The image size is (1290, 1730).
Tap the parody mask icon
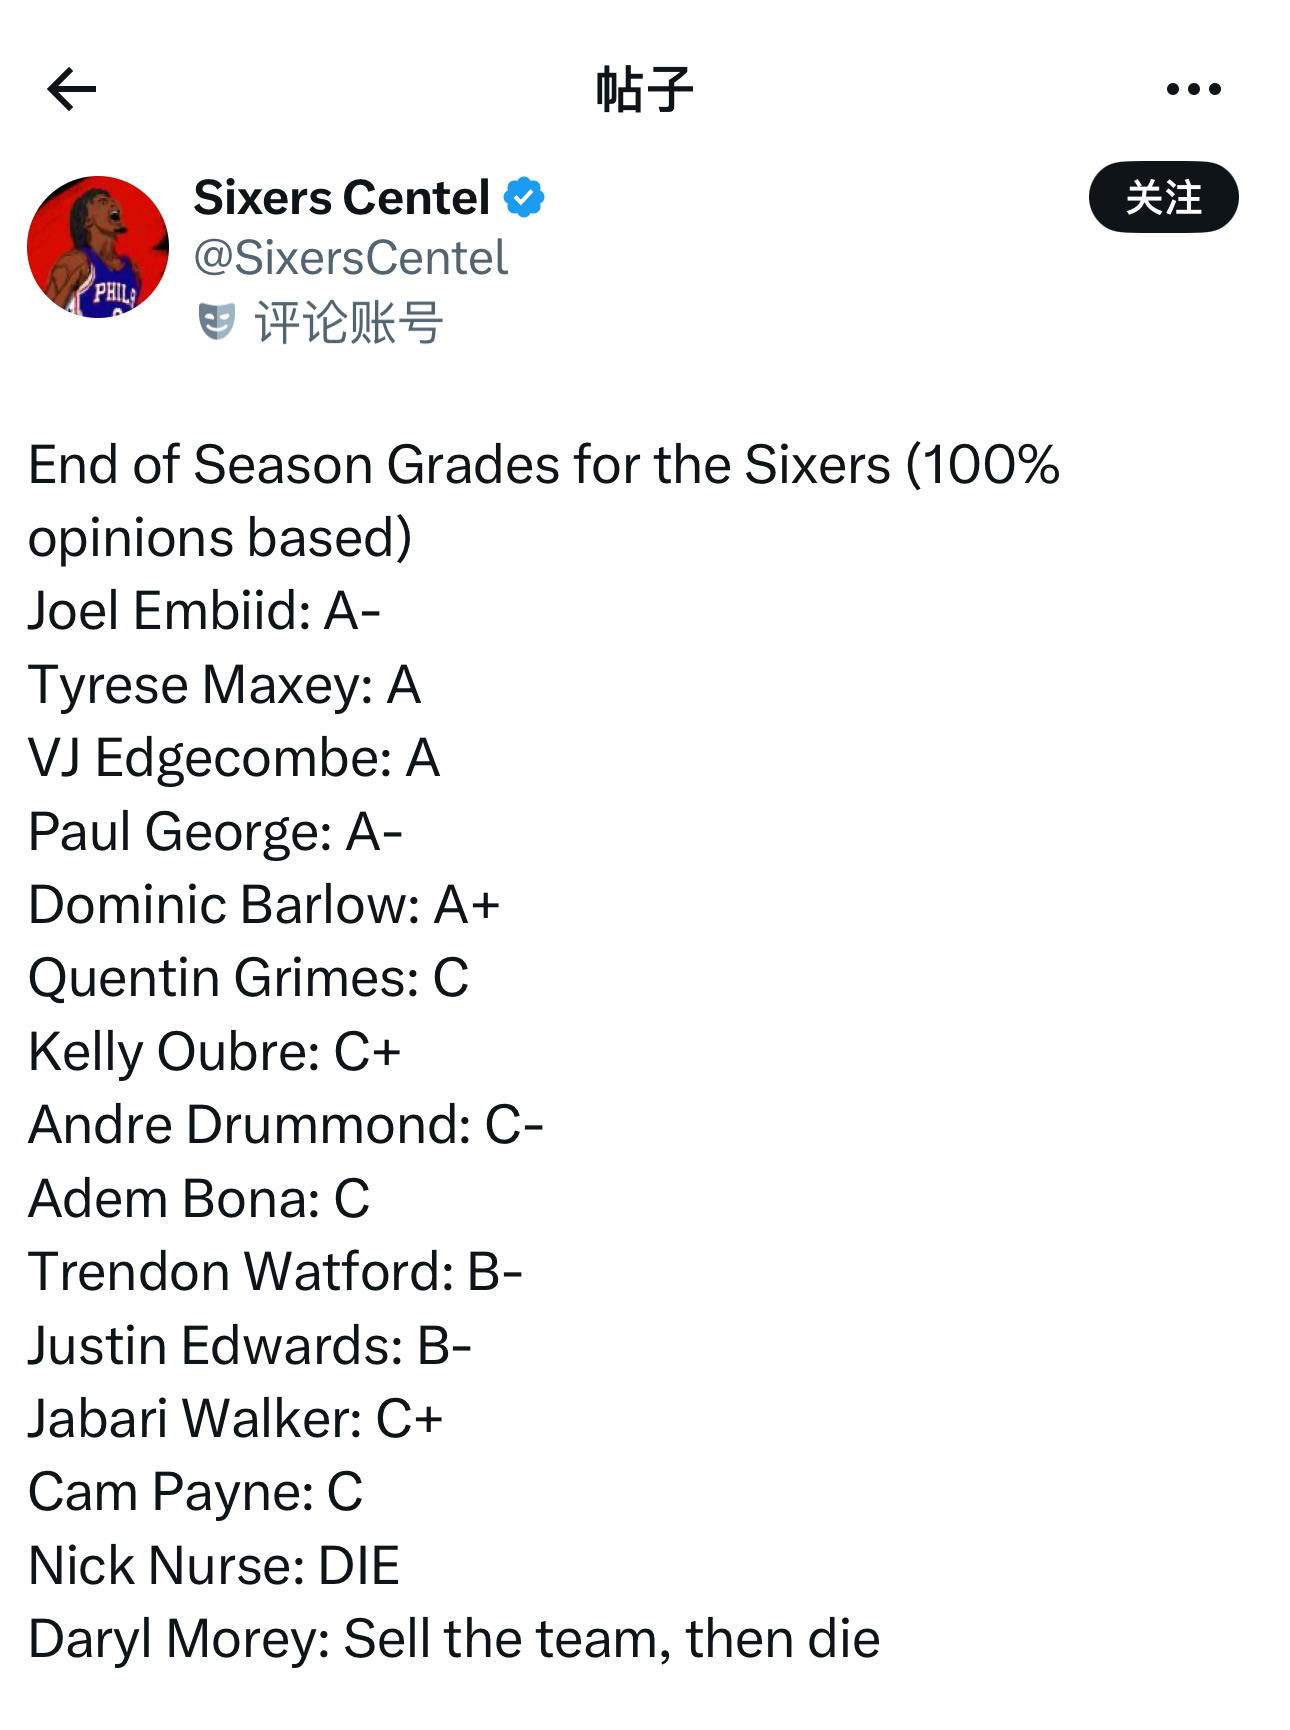pyautogui.click(x=216, y=322)
